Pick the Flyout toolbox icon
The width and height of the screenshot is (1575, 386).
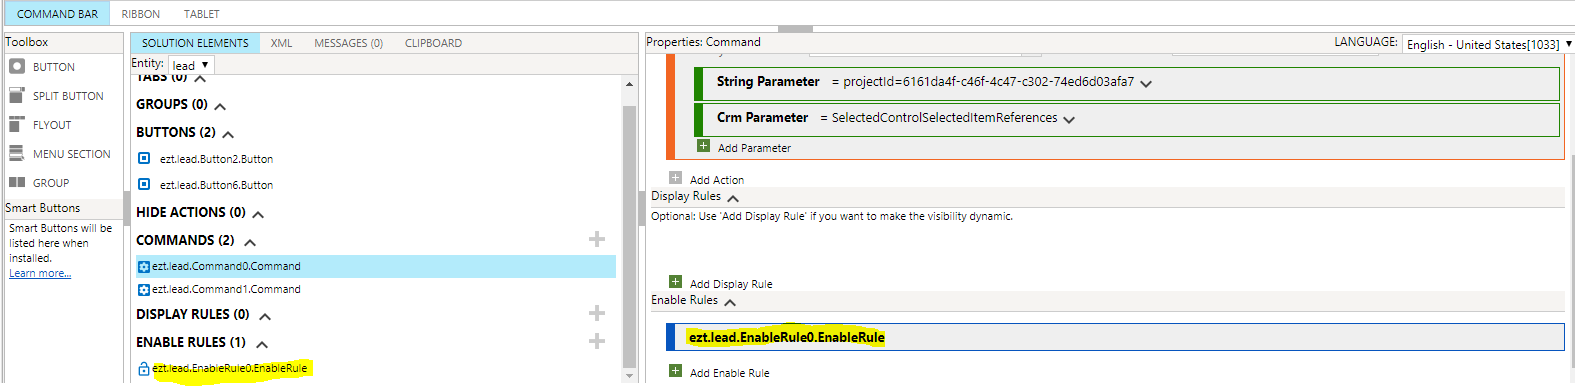(x=17, y=125)
